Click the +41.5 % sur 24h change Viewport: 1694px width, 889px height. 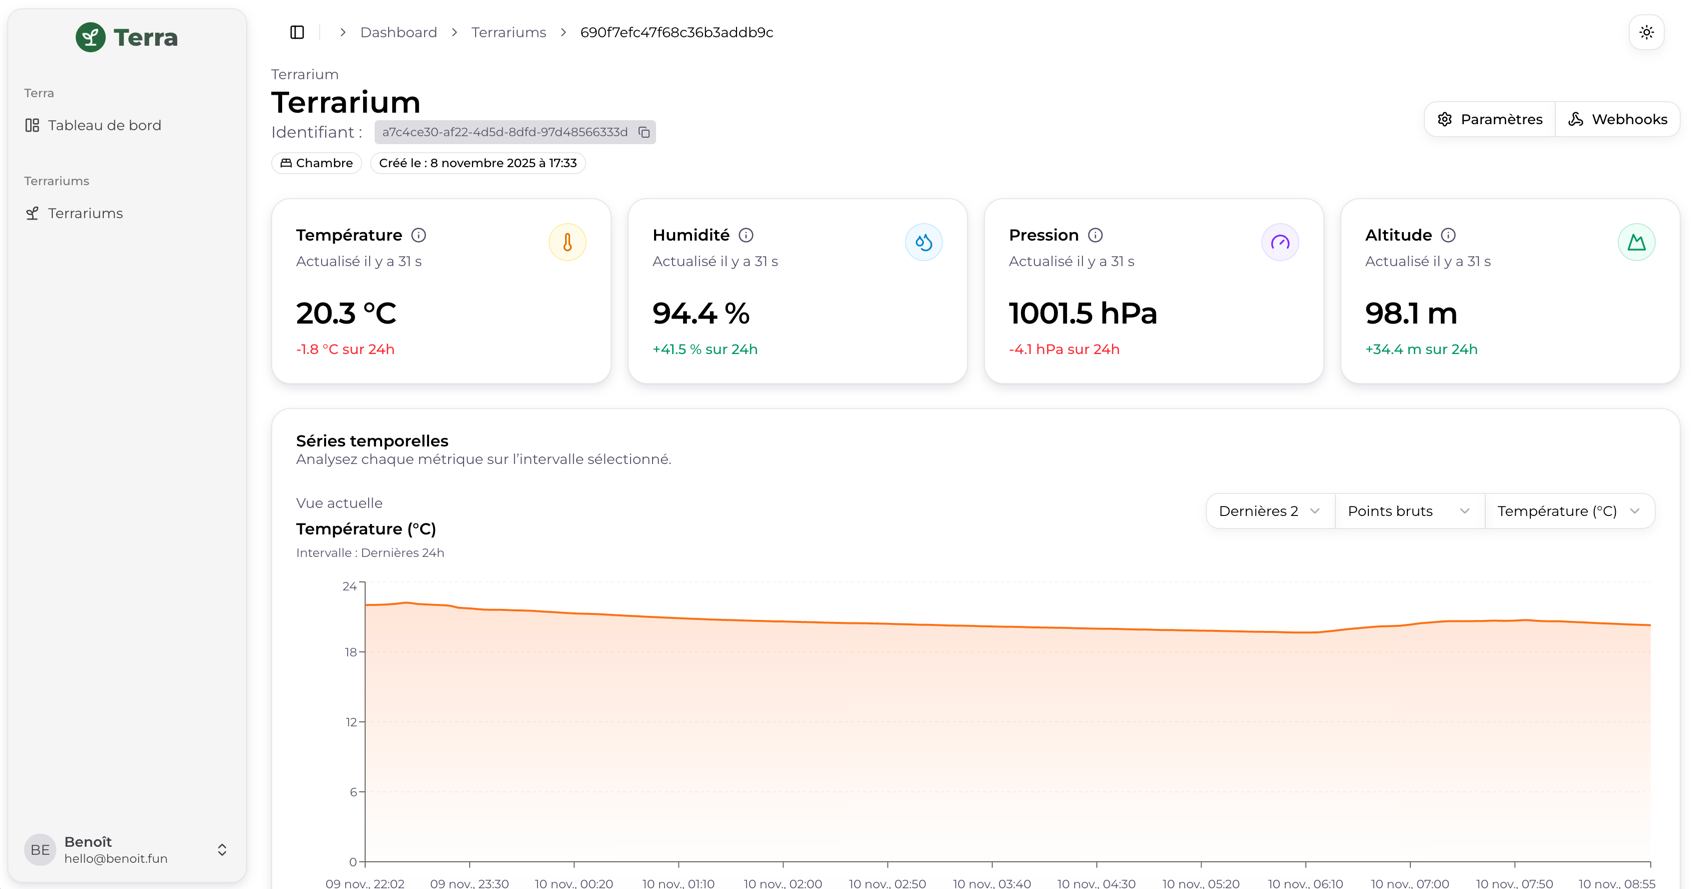coord(705,349)
